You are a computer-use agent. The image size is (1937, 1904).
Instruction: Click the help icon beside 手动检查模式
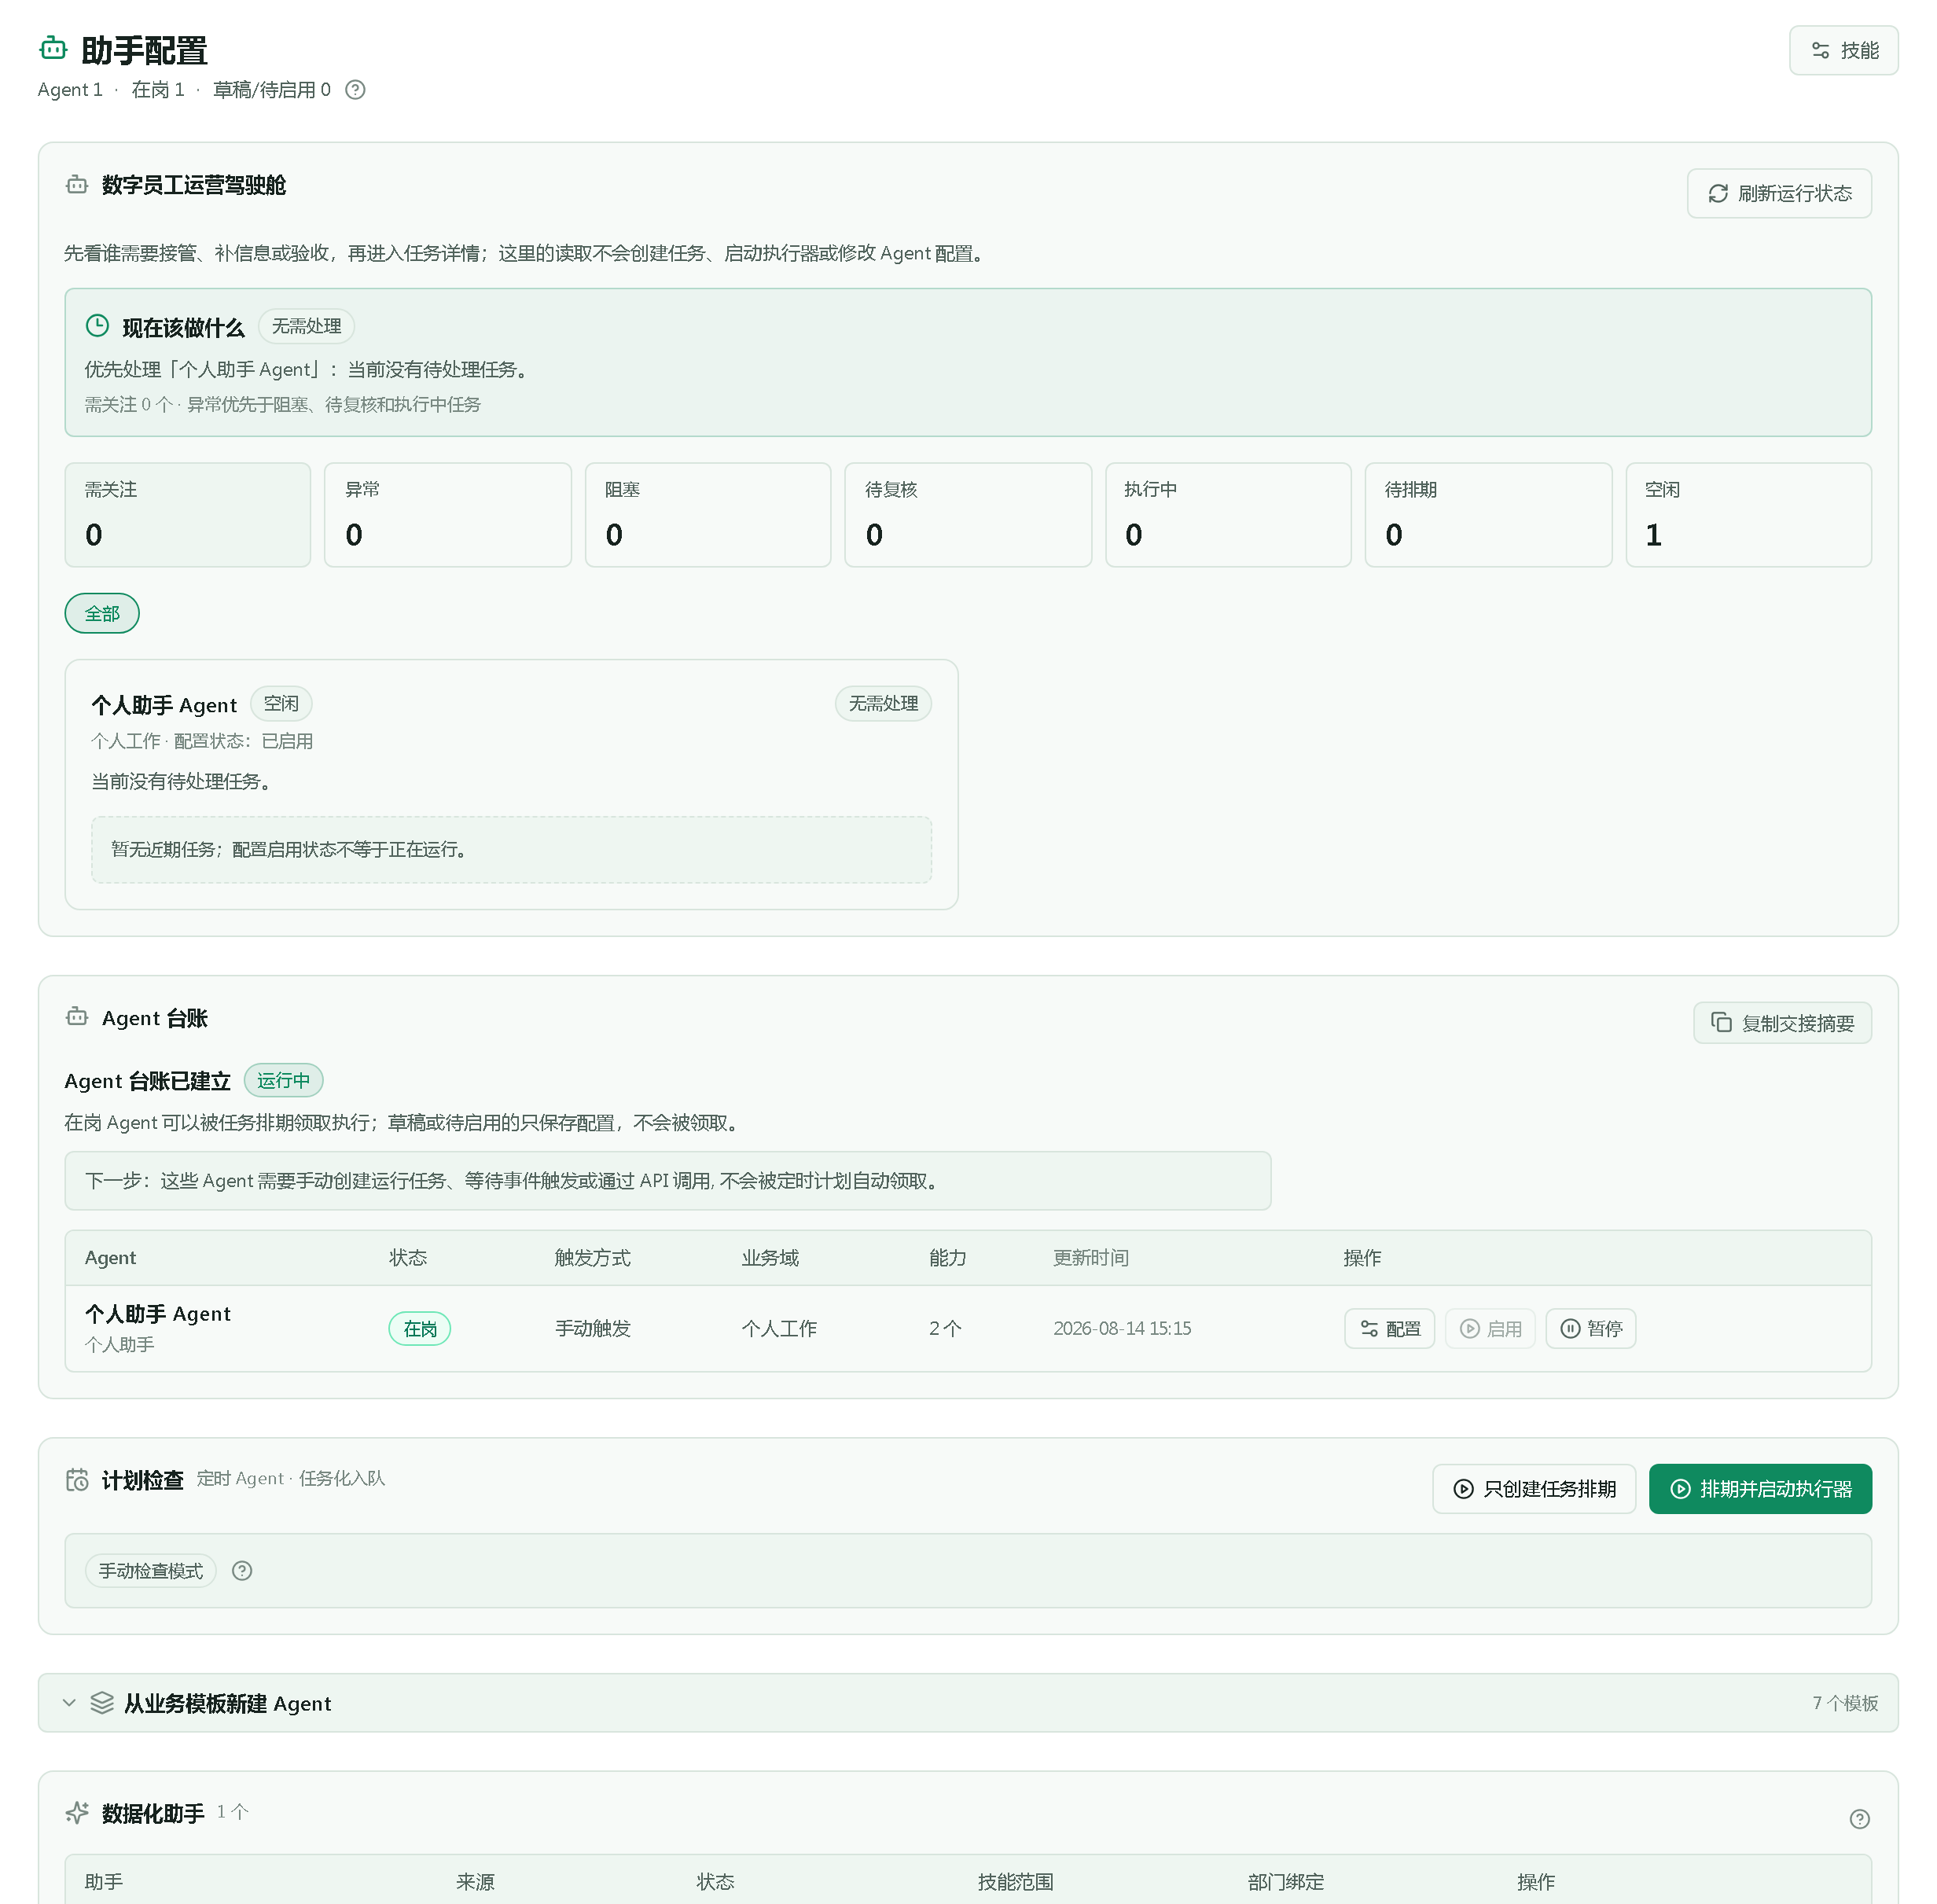click(x=242, y=1571)
